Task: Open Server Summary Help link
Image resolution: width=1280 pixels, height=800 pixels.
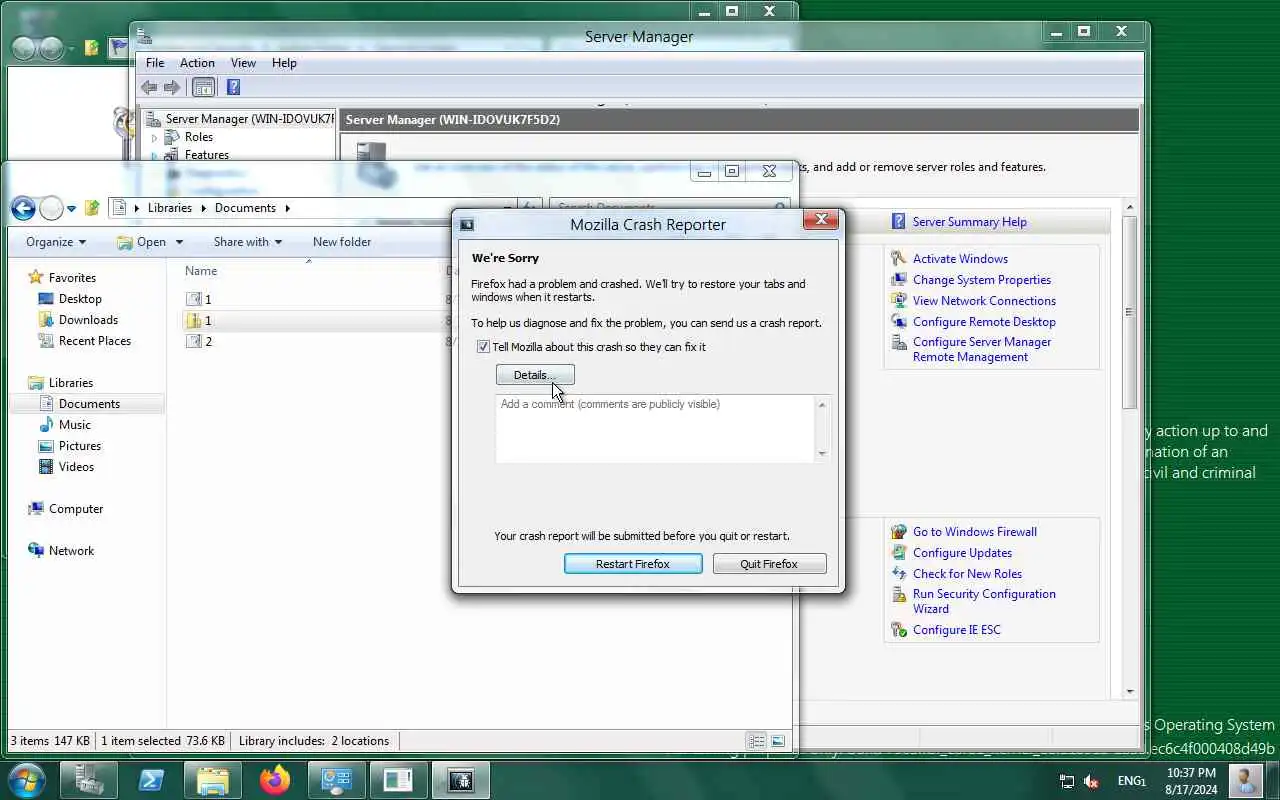Action: coord(969,222)
